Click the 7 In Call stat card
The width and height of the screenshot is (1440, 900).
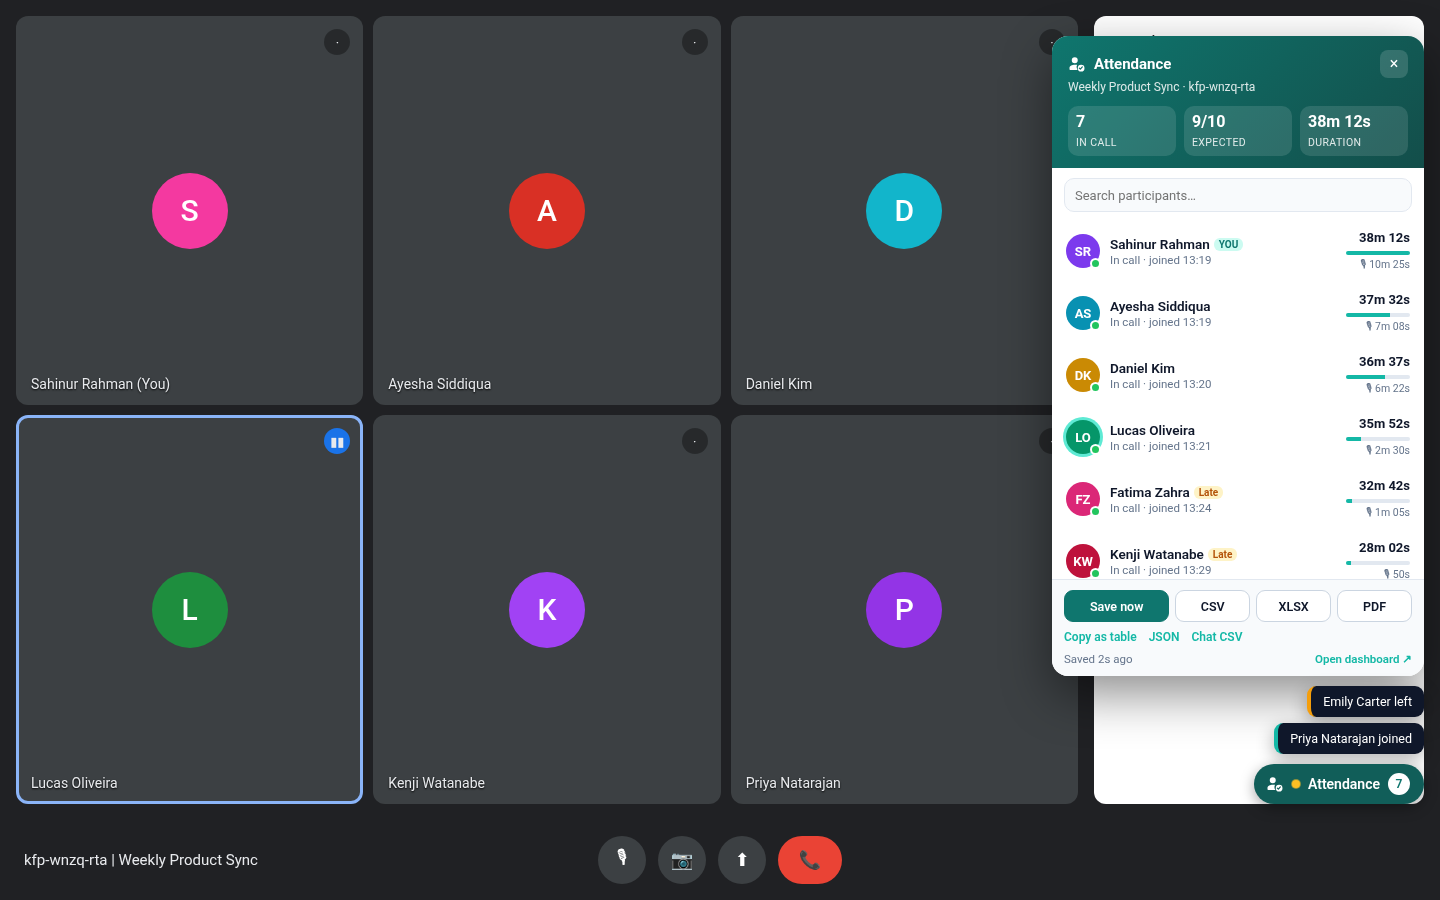pos(1122,131)
